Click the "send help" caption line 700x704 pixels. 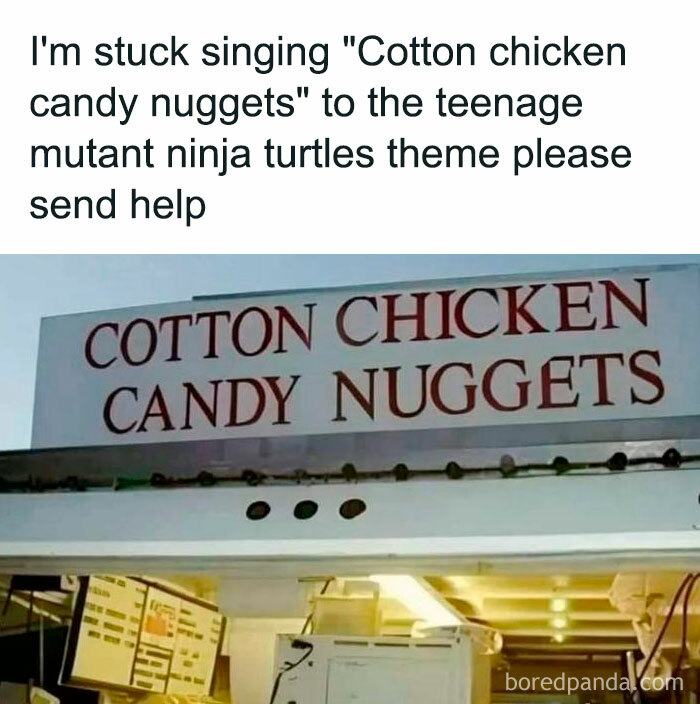118,204
